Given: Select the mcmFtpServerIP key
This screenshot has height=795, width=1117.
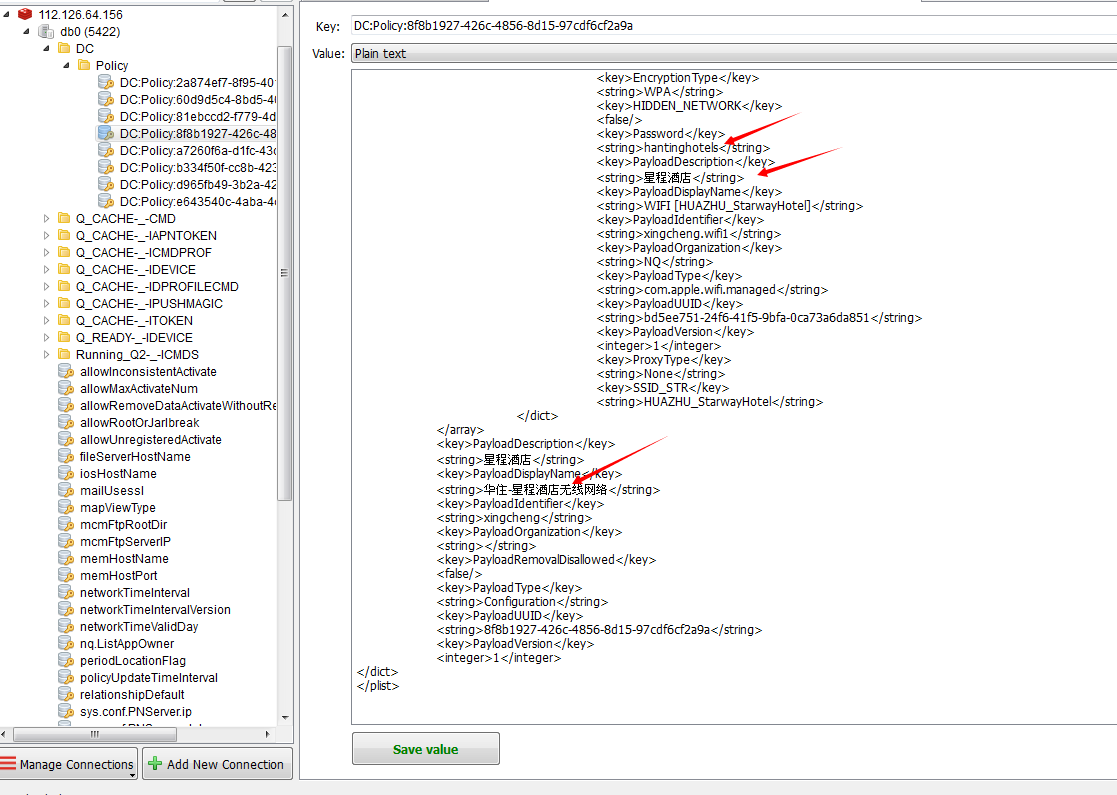Looking at the screenshot, I should [x=125, y=541].
